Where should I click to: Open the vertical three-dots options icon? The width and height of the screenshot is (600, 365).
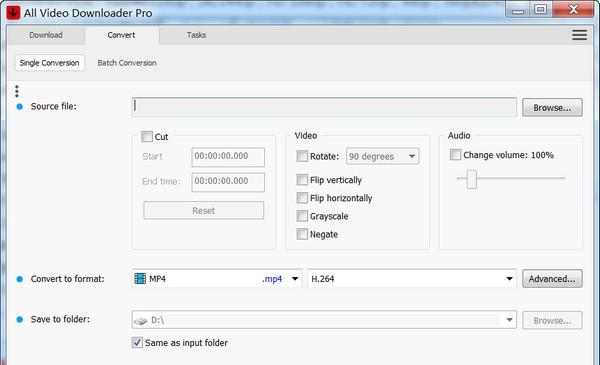click(x=16, y=91)
